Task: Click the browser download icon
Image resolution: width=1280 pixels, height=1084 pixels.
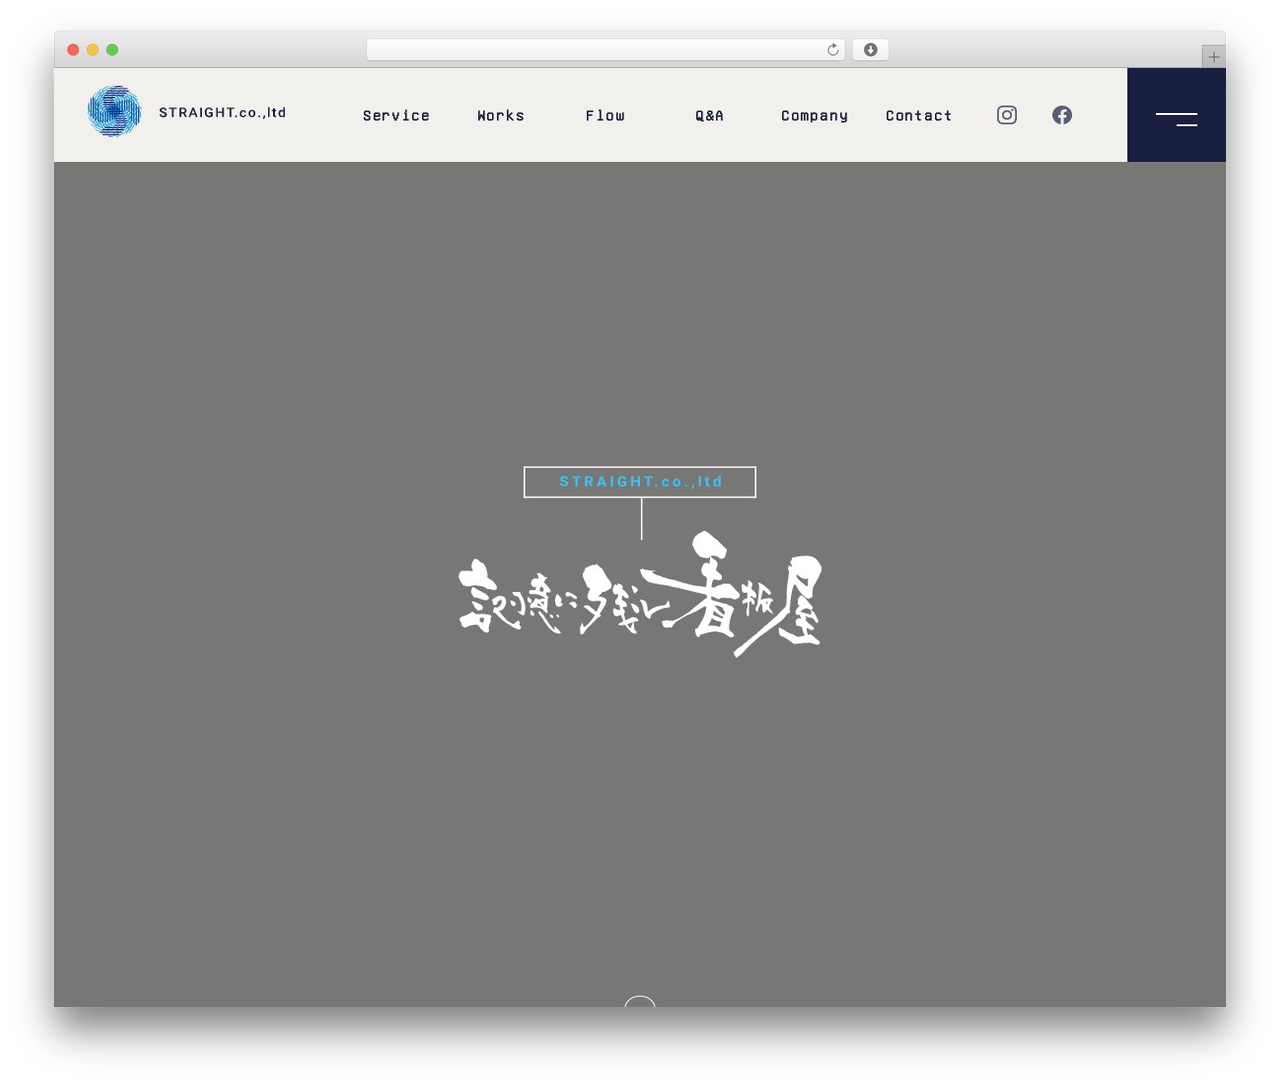Action: tap(871, 50)
